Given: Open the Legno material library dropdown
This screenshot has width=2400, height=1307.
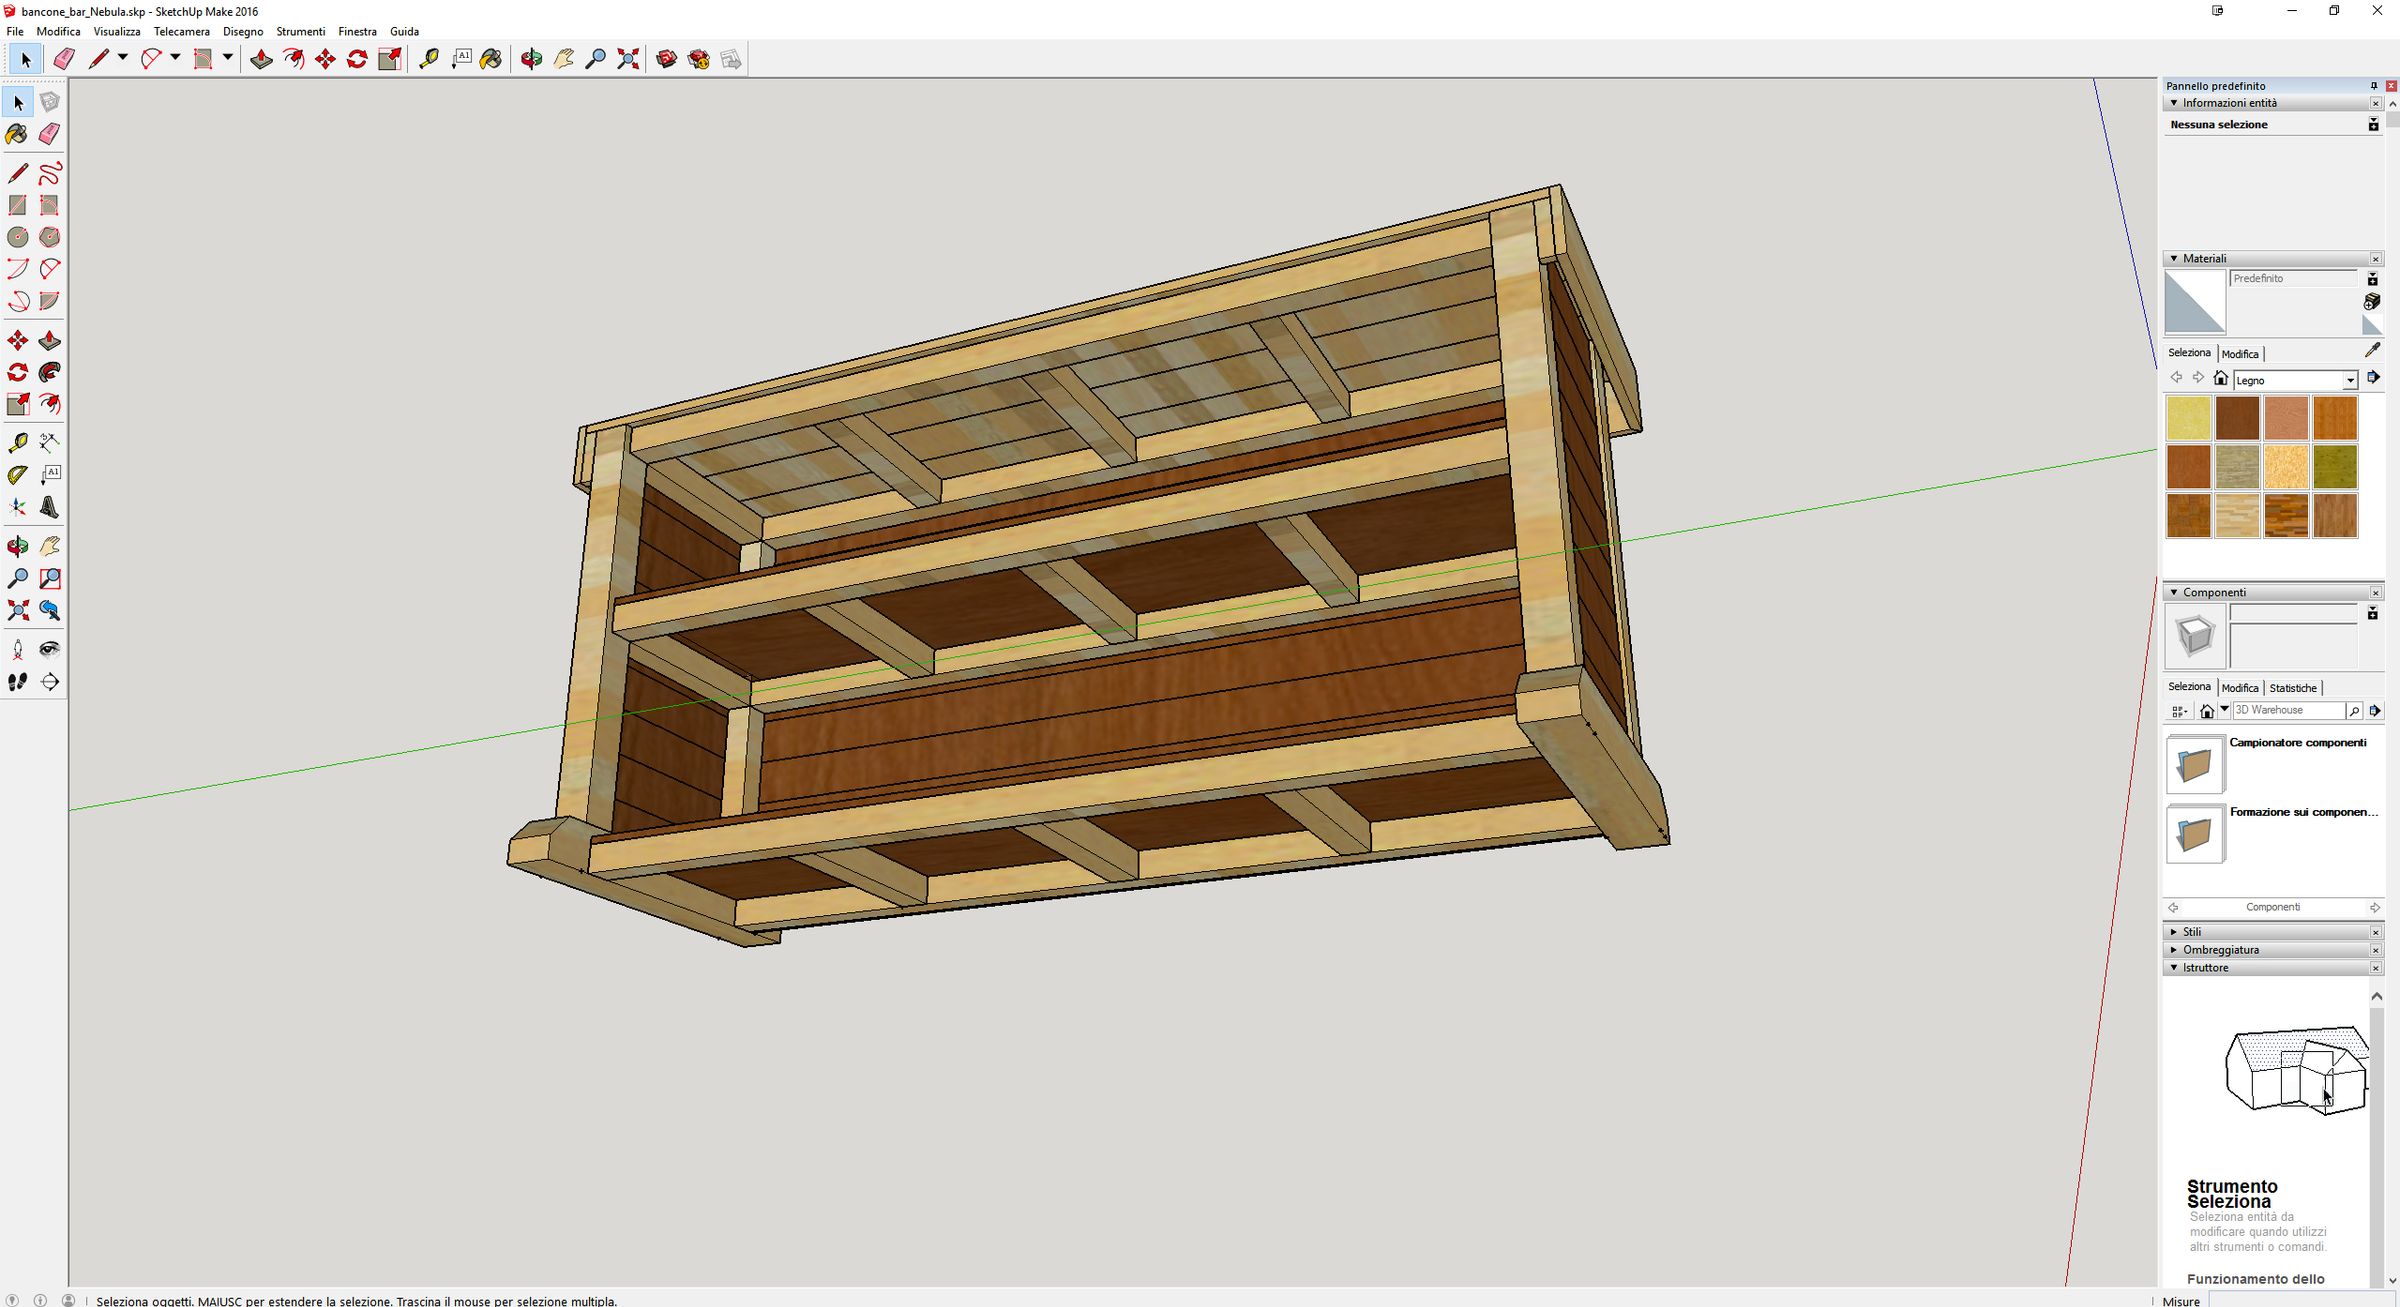Looking at the screenshot, I should (2350, 380).
